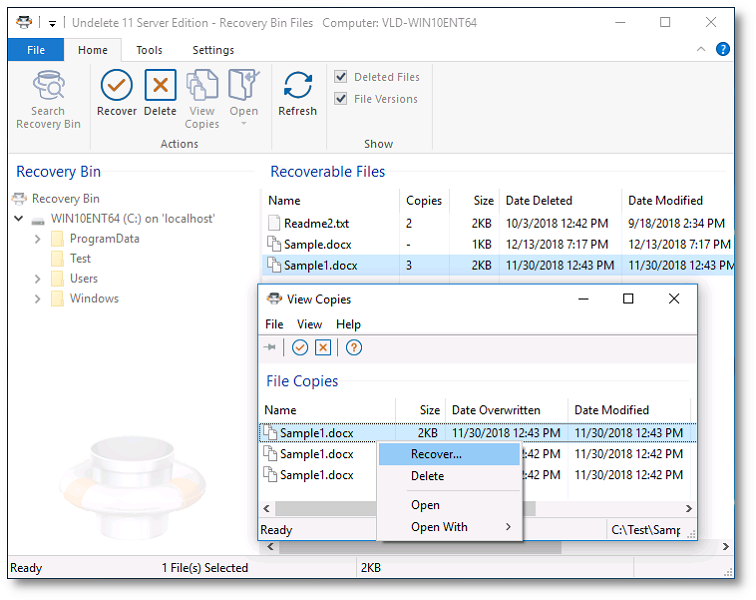Screen dimensions: 756x600
Task: Select Sample1.docx row in Recoverable Files
Action: pyautogui.click(x=498, y=265)
